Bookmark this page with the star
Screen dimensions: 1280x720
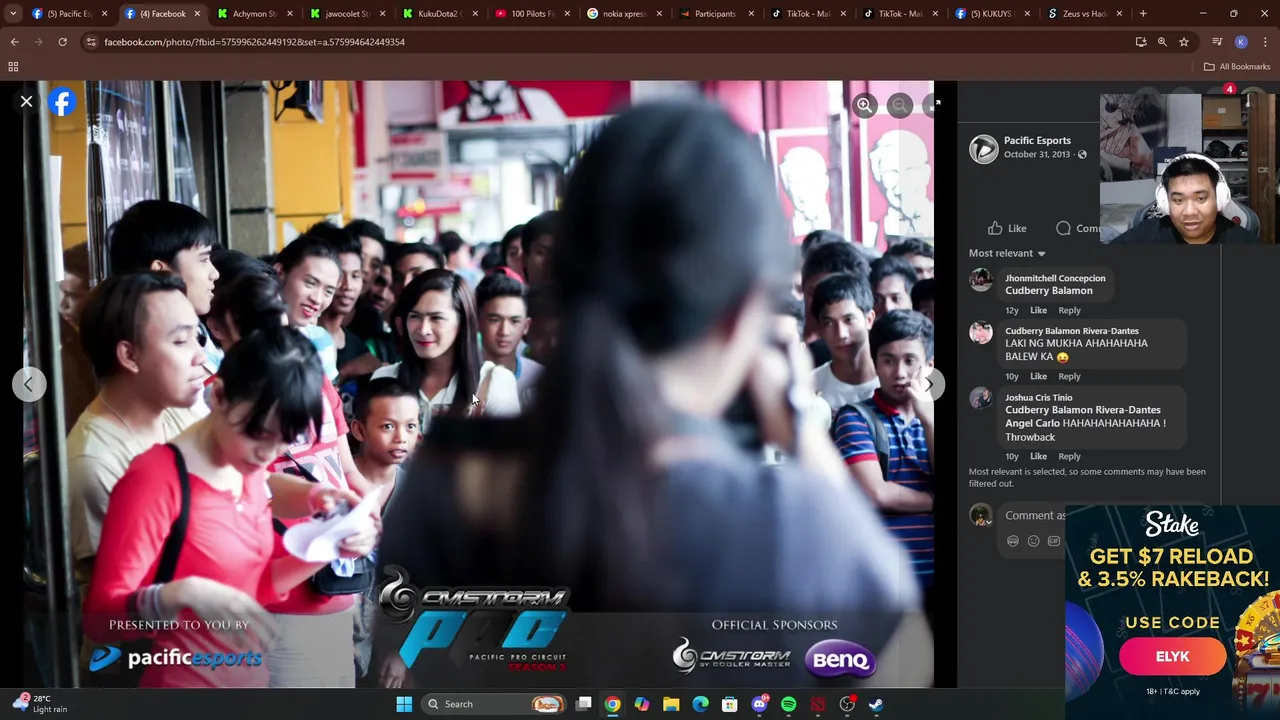pyautogui.click(x=1184, y=42)
